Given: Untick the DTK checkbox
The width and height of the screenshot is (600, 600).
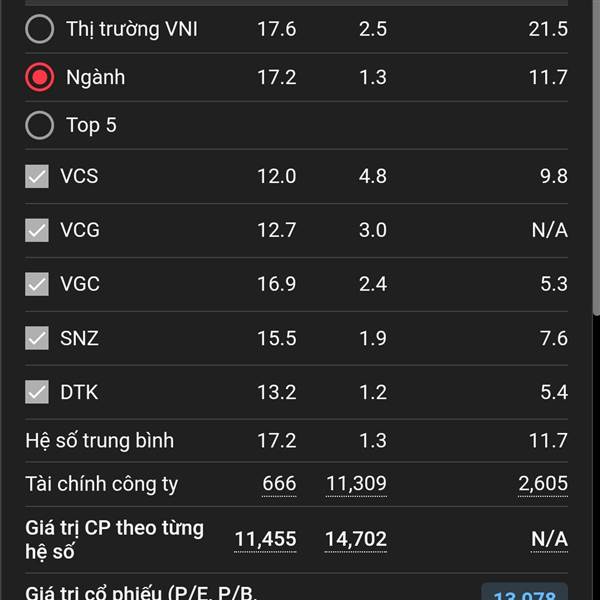Looking at the screenshot, I should tap(37, 392).
